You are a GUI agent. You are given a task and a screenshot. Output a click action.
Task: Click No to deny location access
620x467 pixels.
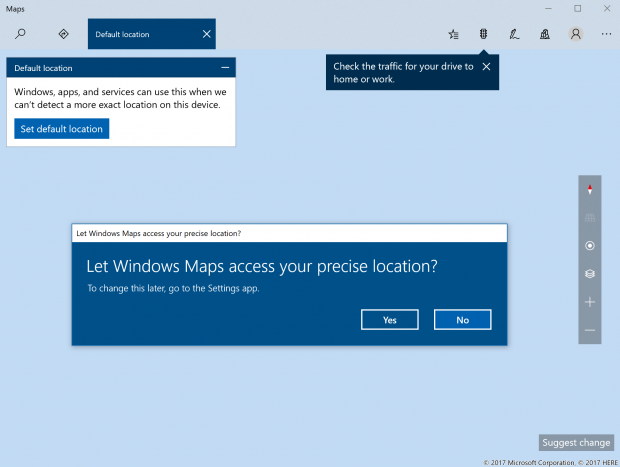pos(463,320)
